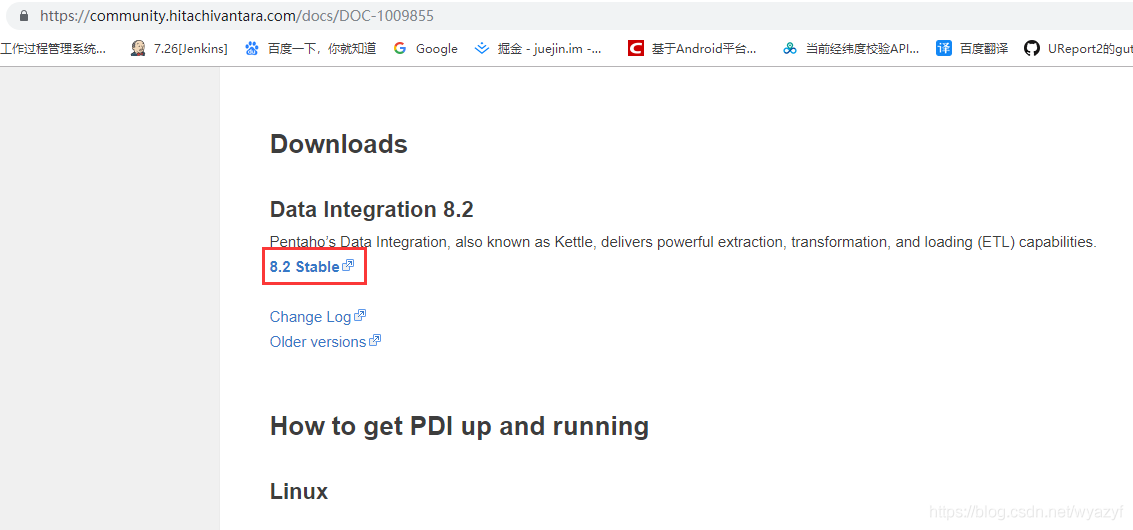Click the site security lock icon

point(24,16)
